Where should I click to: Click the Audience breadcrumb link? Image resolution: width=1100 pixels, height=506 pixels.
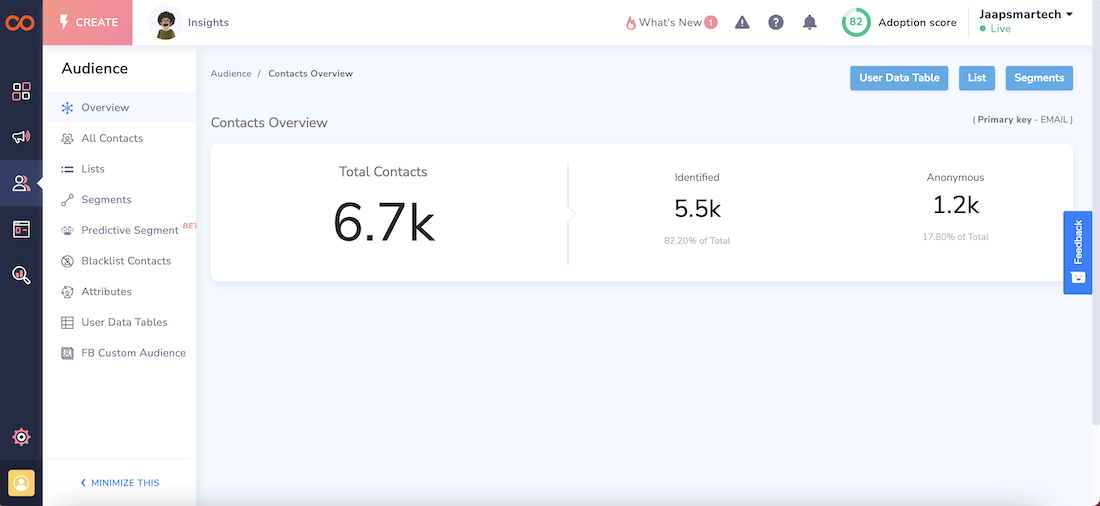pyautogui.click(x=230, y=74)
